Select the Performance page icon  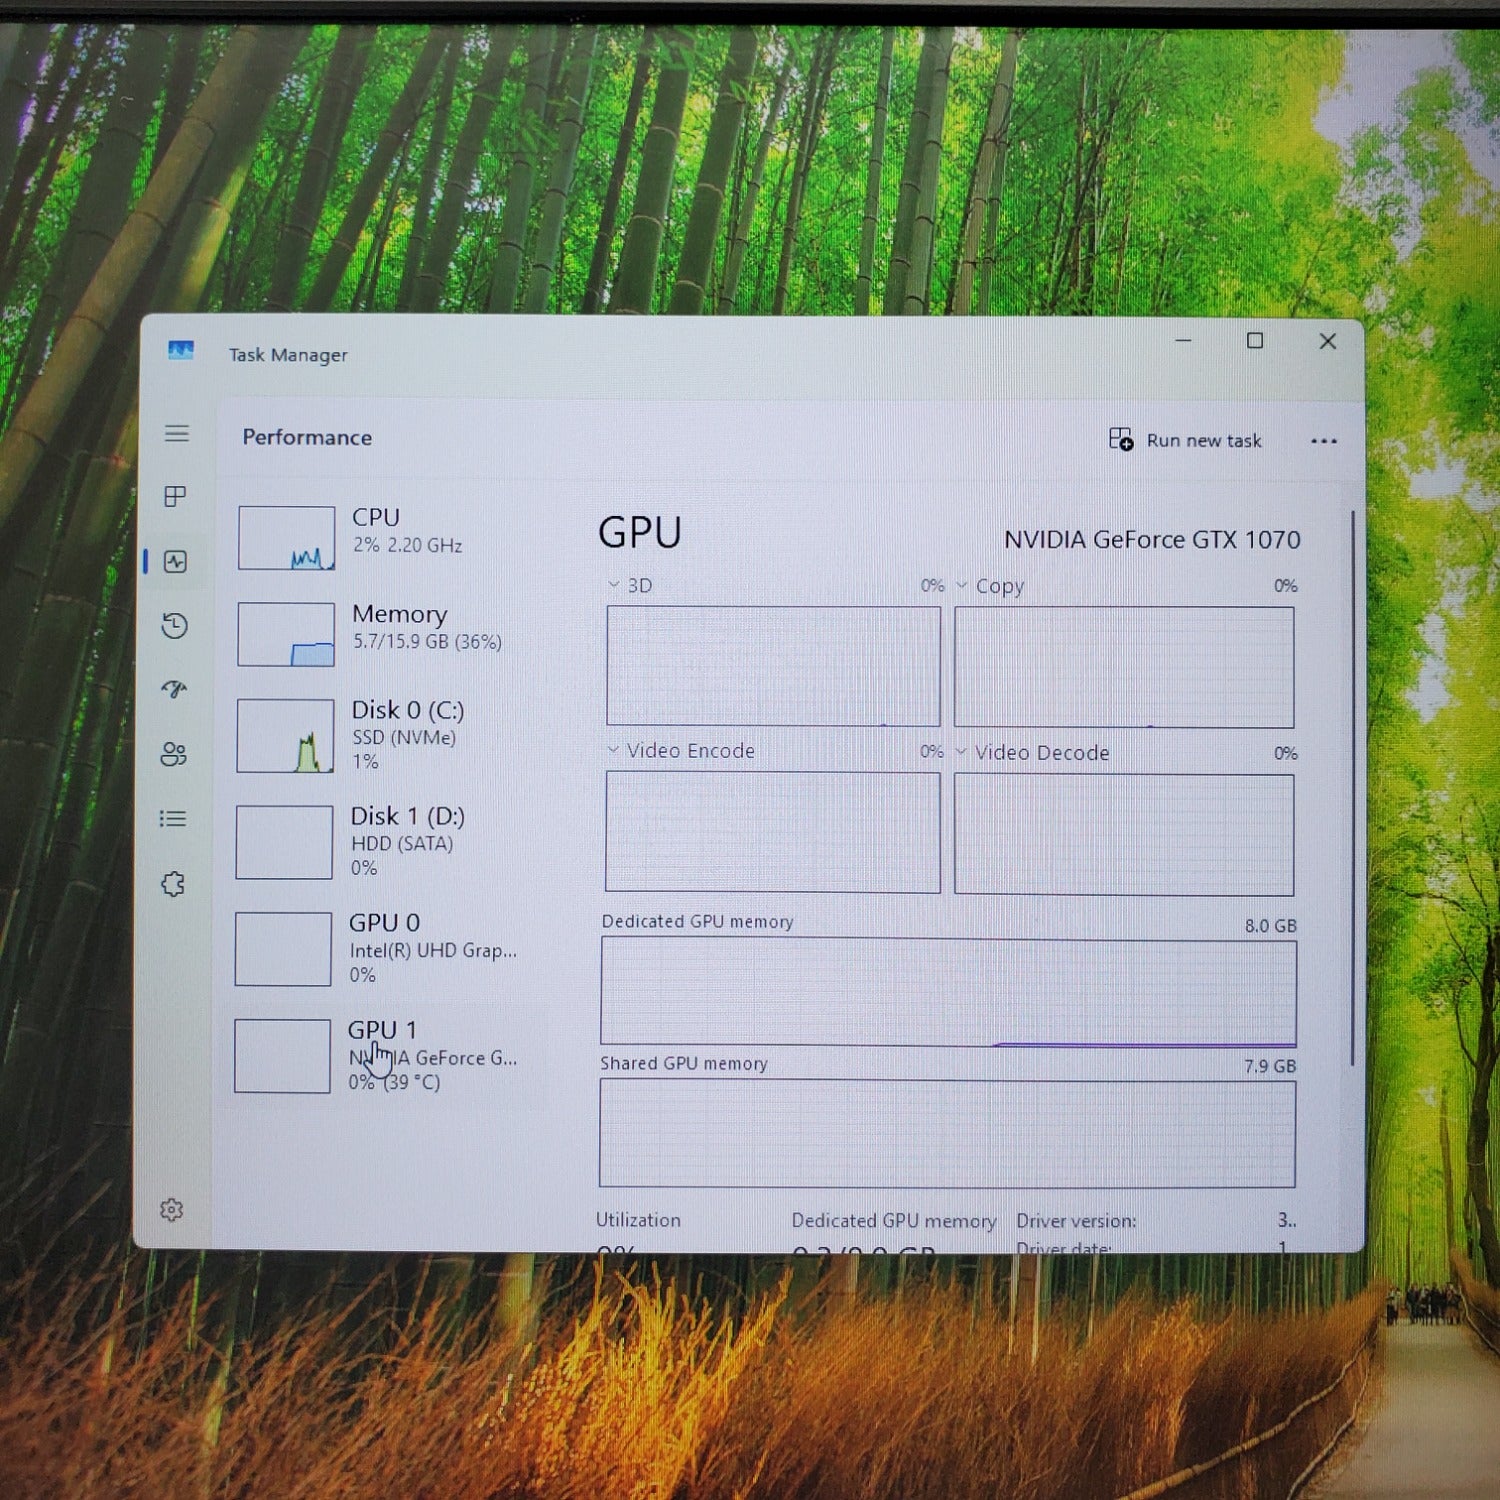tap(177, 561)
